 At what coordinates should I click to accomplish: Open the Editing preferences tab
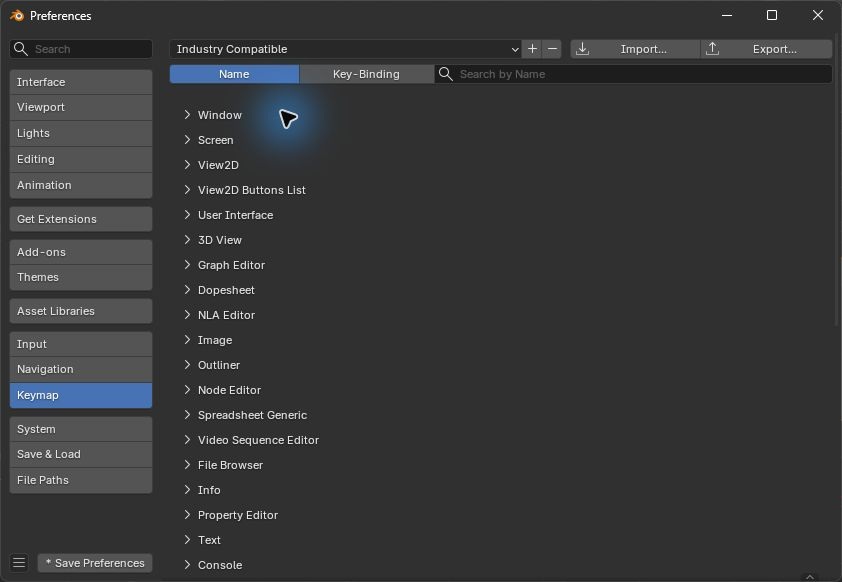click(81, 159)
